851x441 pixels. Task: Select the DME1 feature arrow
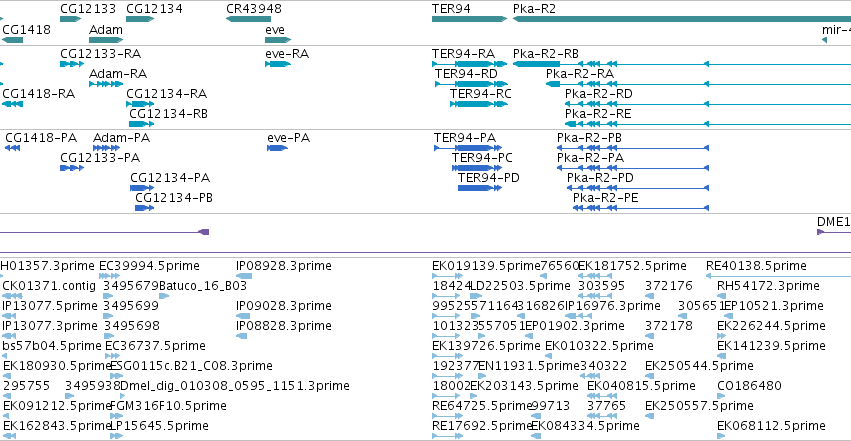pos(821,232)
